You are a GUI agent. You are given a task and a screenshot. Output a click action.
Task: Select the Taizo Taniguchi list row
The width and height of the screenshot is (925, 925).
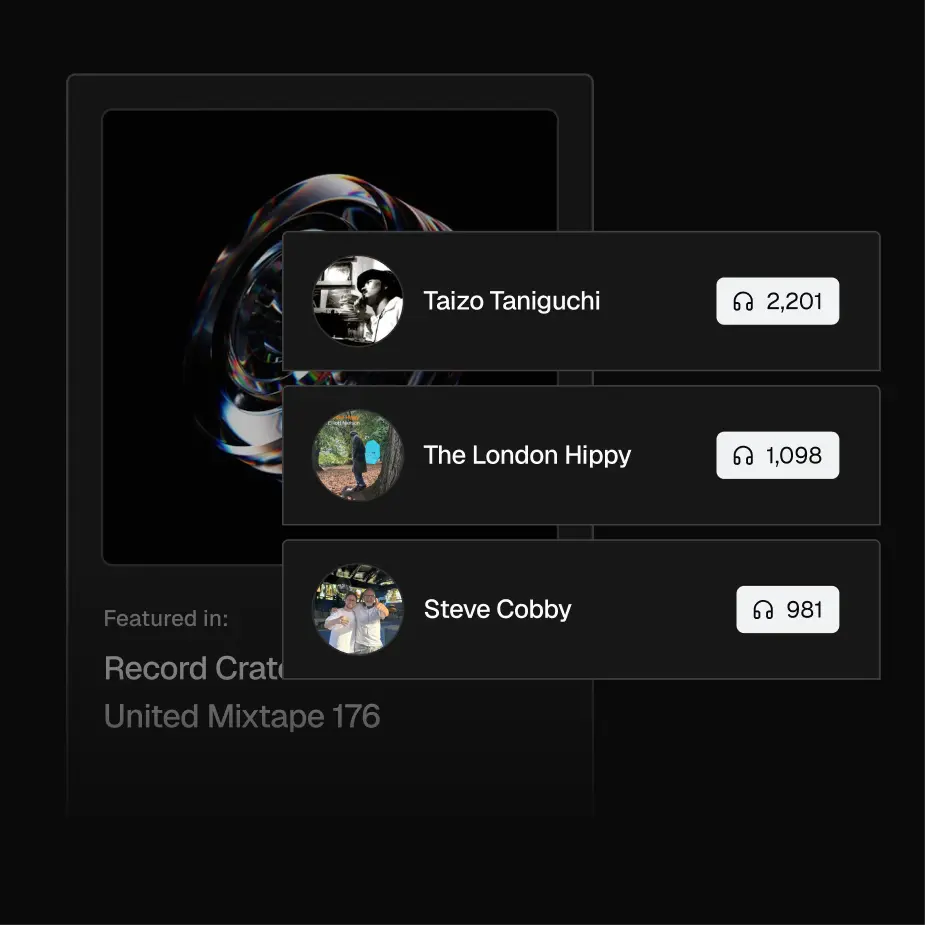pos(581,301)
